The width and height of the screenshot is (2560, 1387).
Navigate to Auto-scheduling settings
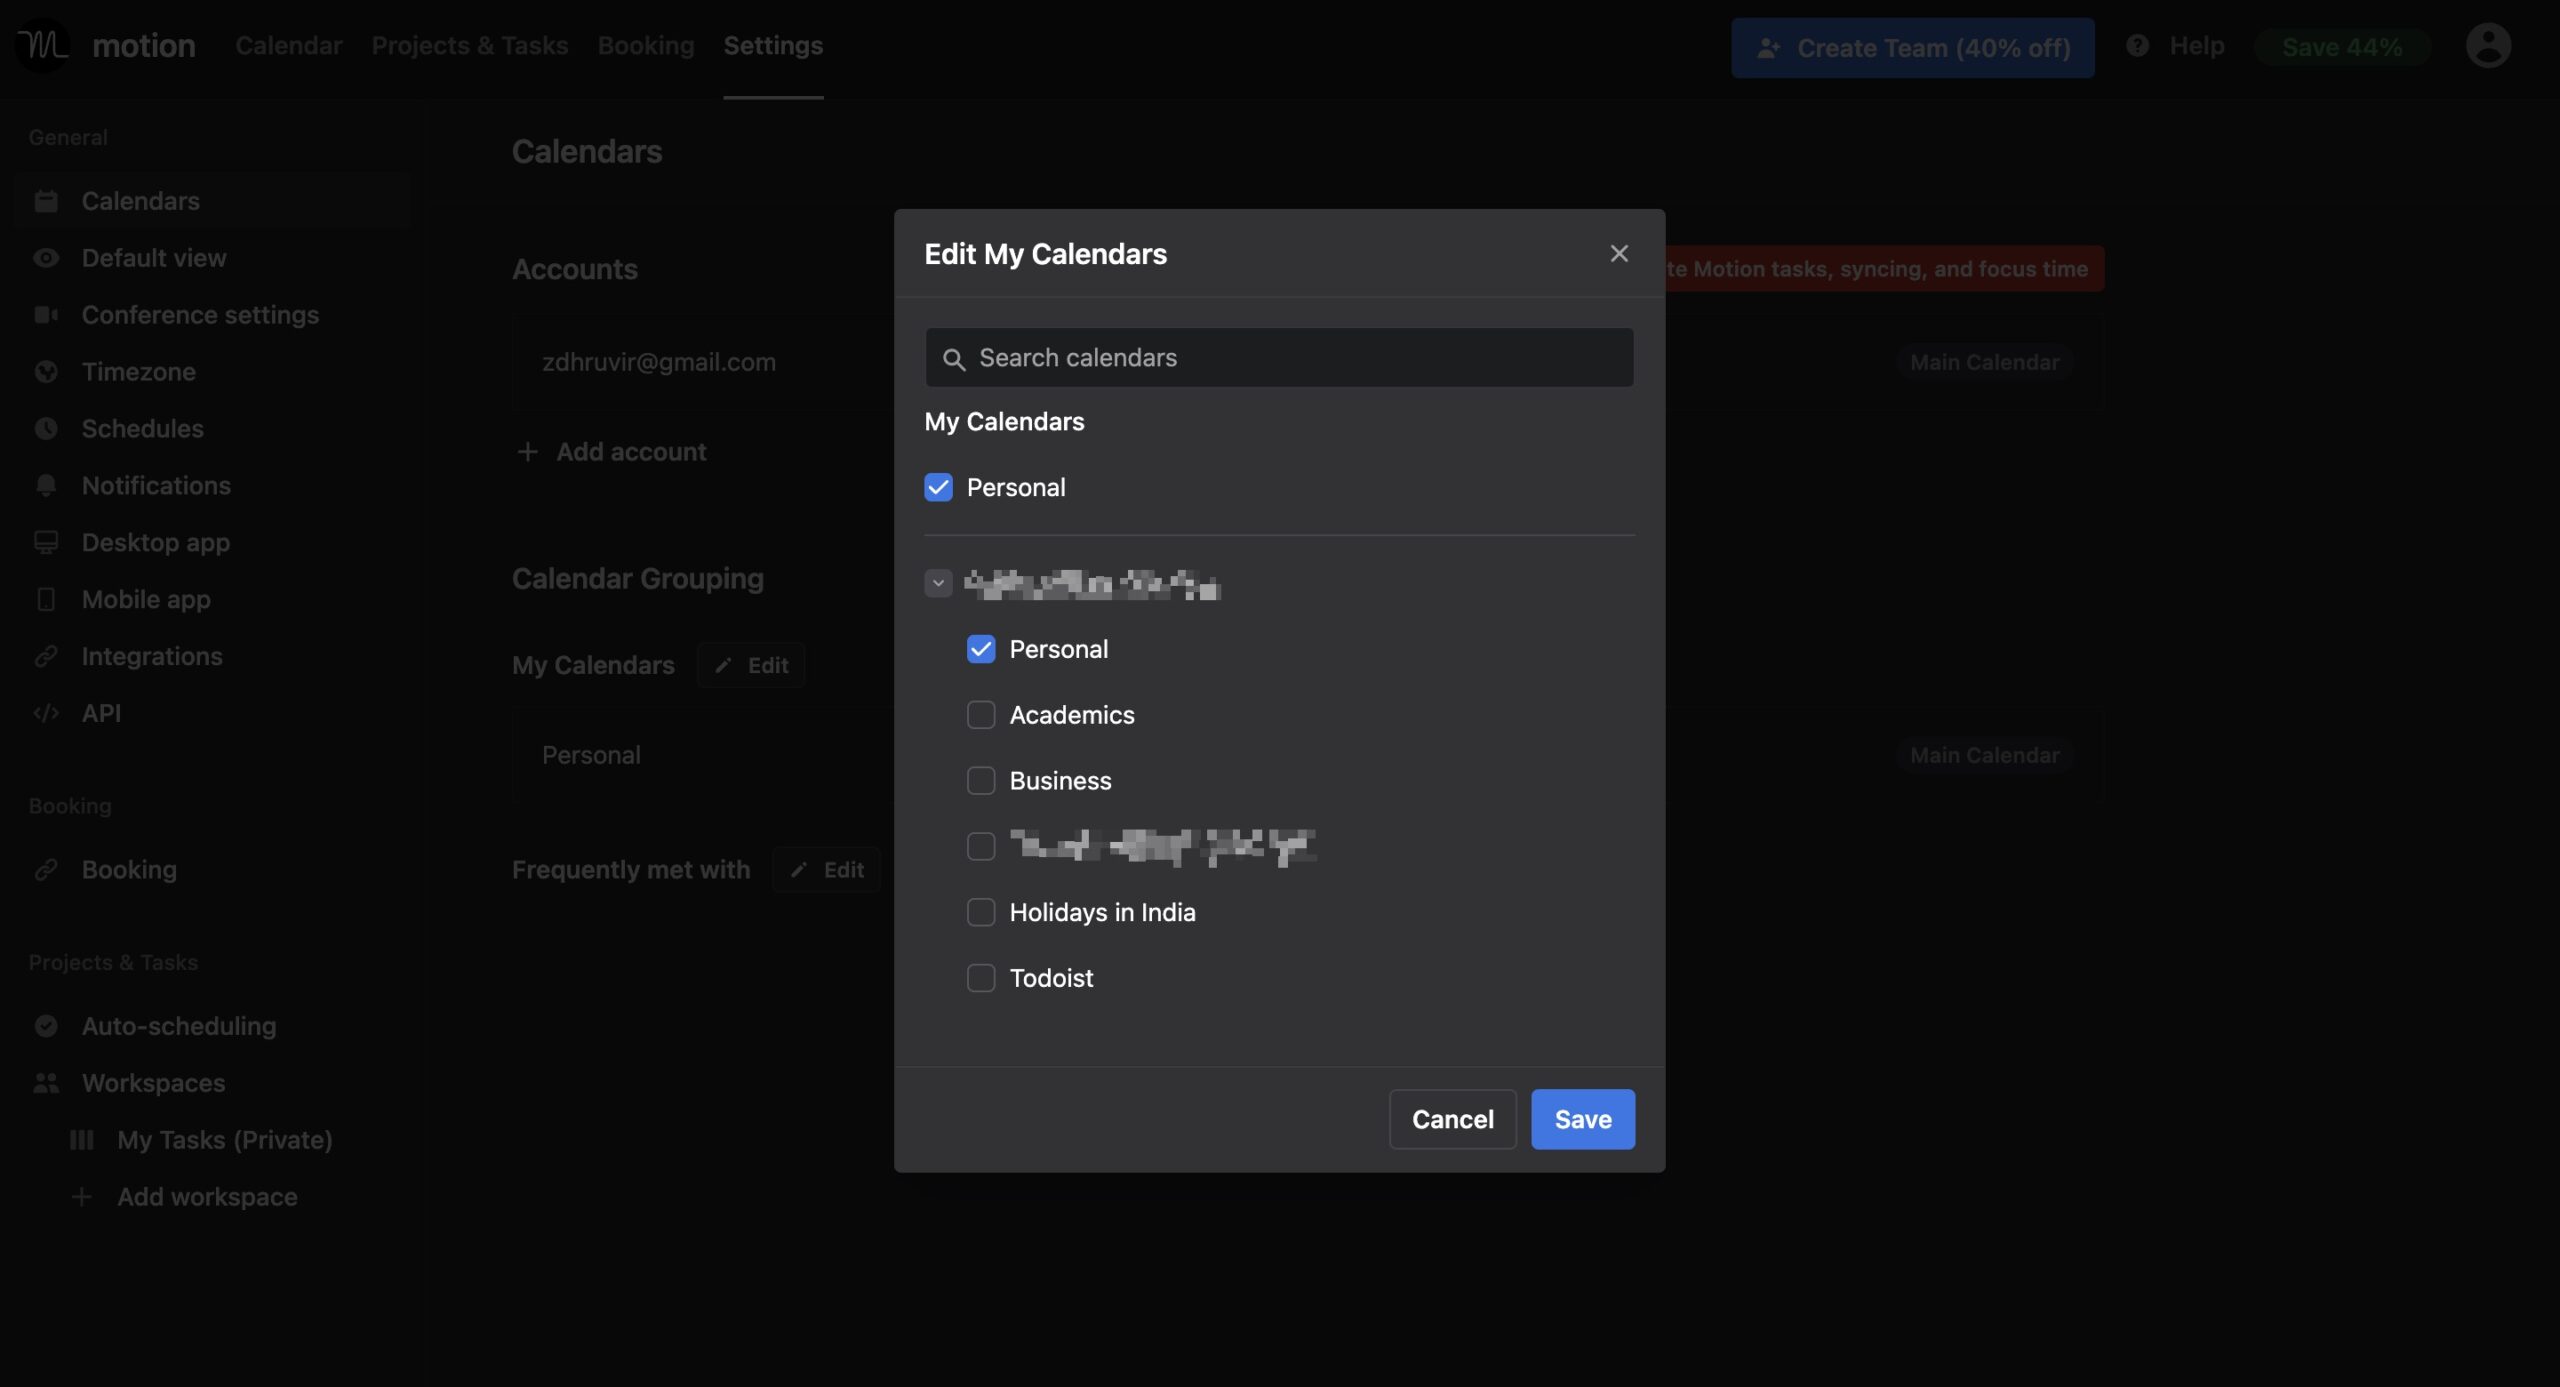178,1025
